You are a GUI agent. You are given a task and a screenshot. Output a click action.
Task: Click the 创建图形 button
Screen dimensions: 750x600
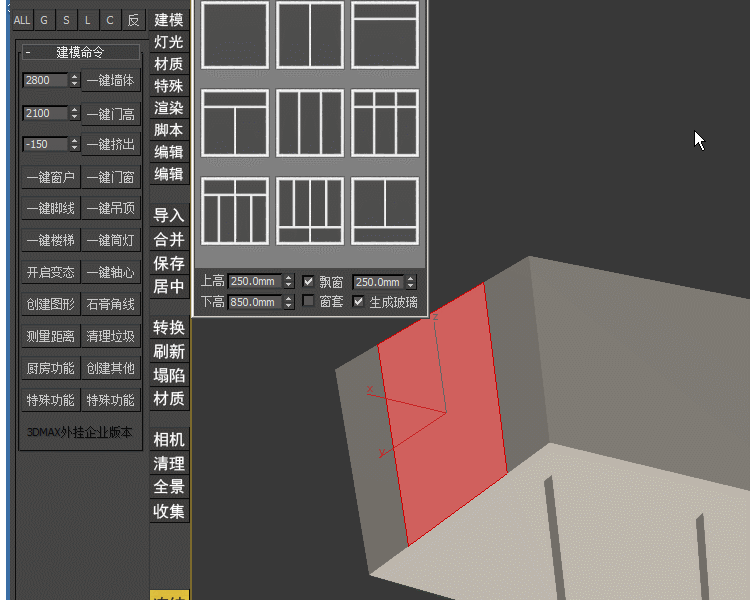pos(51,304)
